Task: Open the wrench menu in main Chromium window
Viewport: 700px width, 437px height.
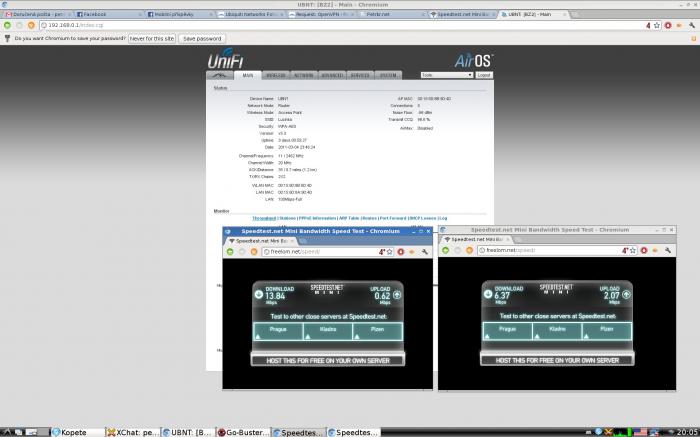Action: pyautogui.click(x=692, y=25)
